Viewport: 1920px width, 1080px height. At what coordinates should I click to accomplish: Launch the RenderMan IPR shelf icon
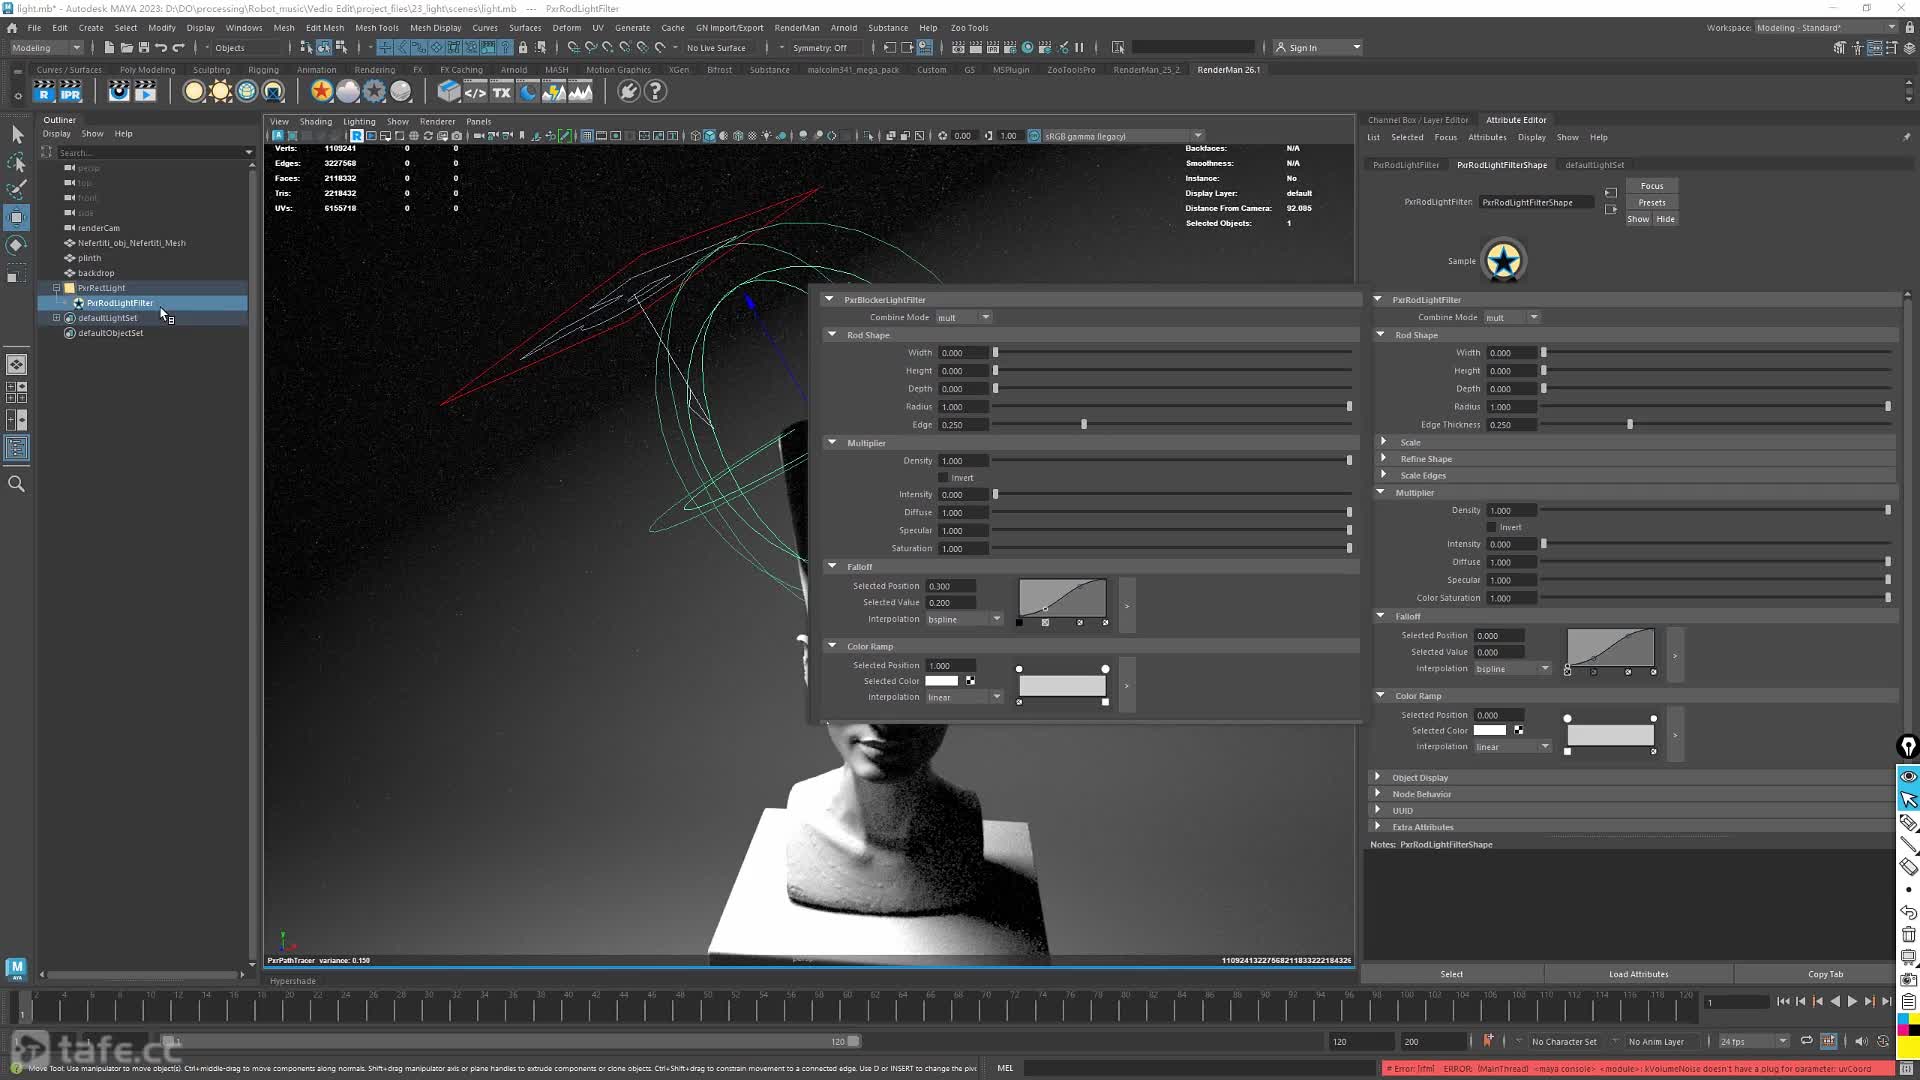point(70,92)
